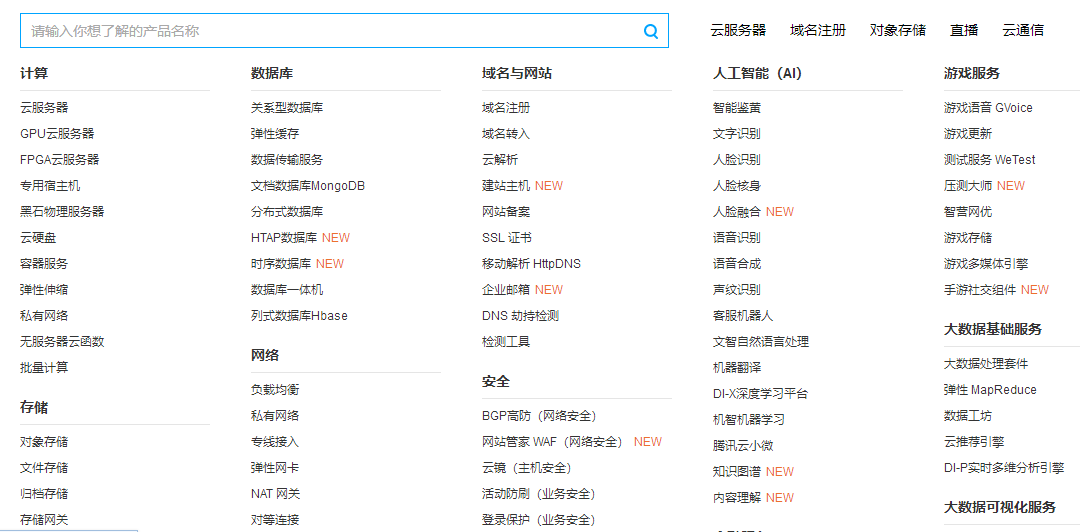Open 知识图谱 product link
Viewport: 1080px width, 532px height.
coord(737,472)
